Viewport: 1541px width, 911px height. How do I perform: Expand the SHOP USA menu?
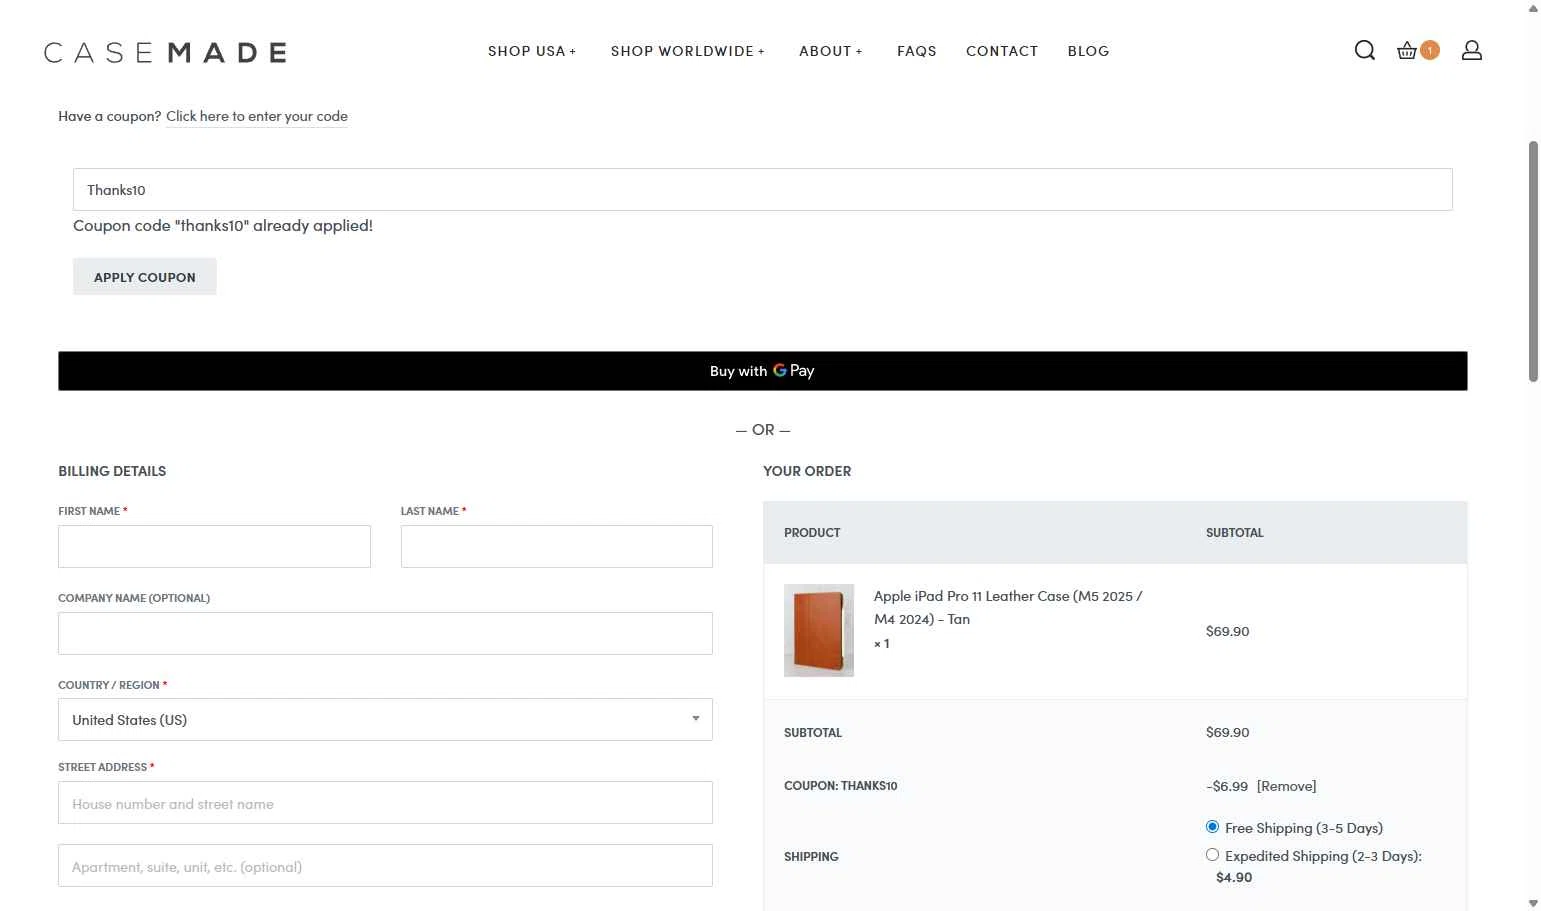532,51
